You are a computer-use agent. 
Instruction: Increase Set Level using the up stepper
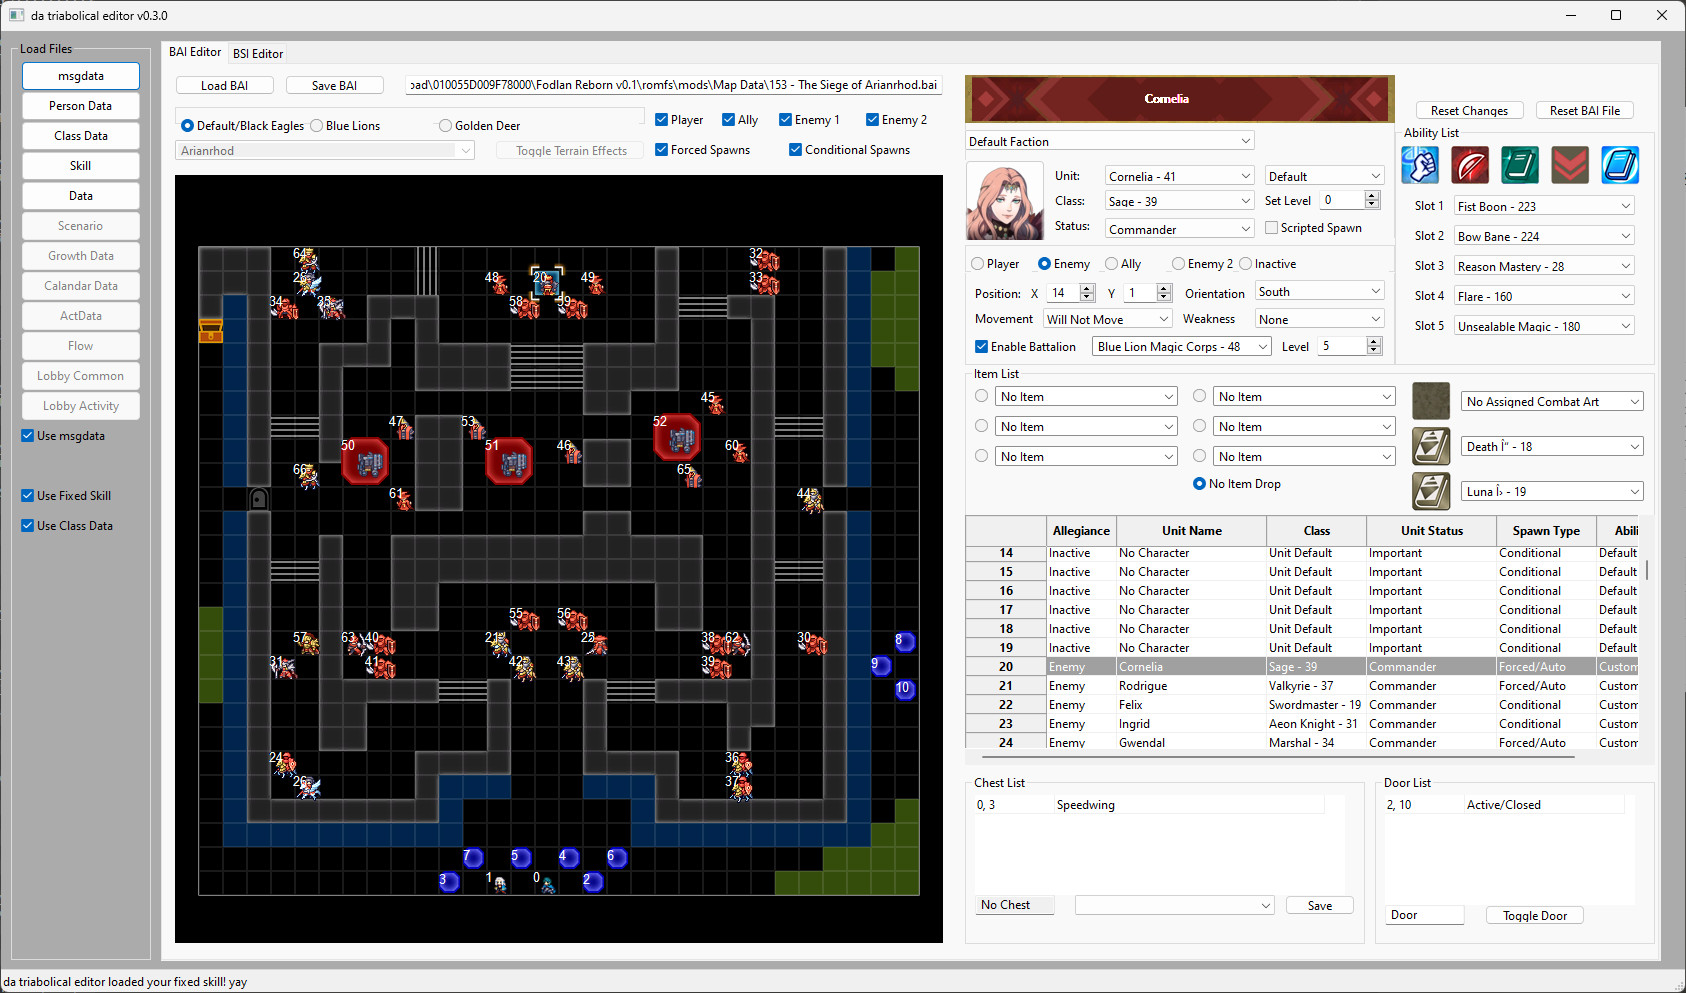coord(1372,194)
